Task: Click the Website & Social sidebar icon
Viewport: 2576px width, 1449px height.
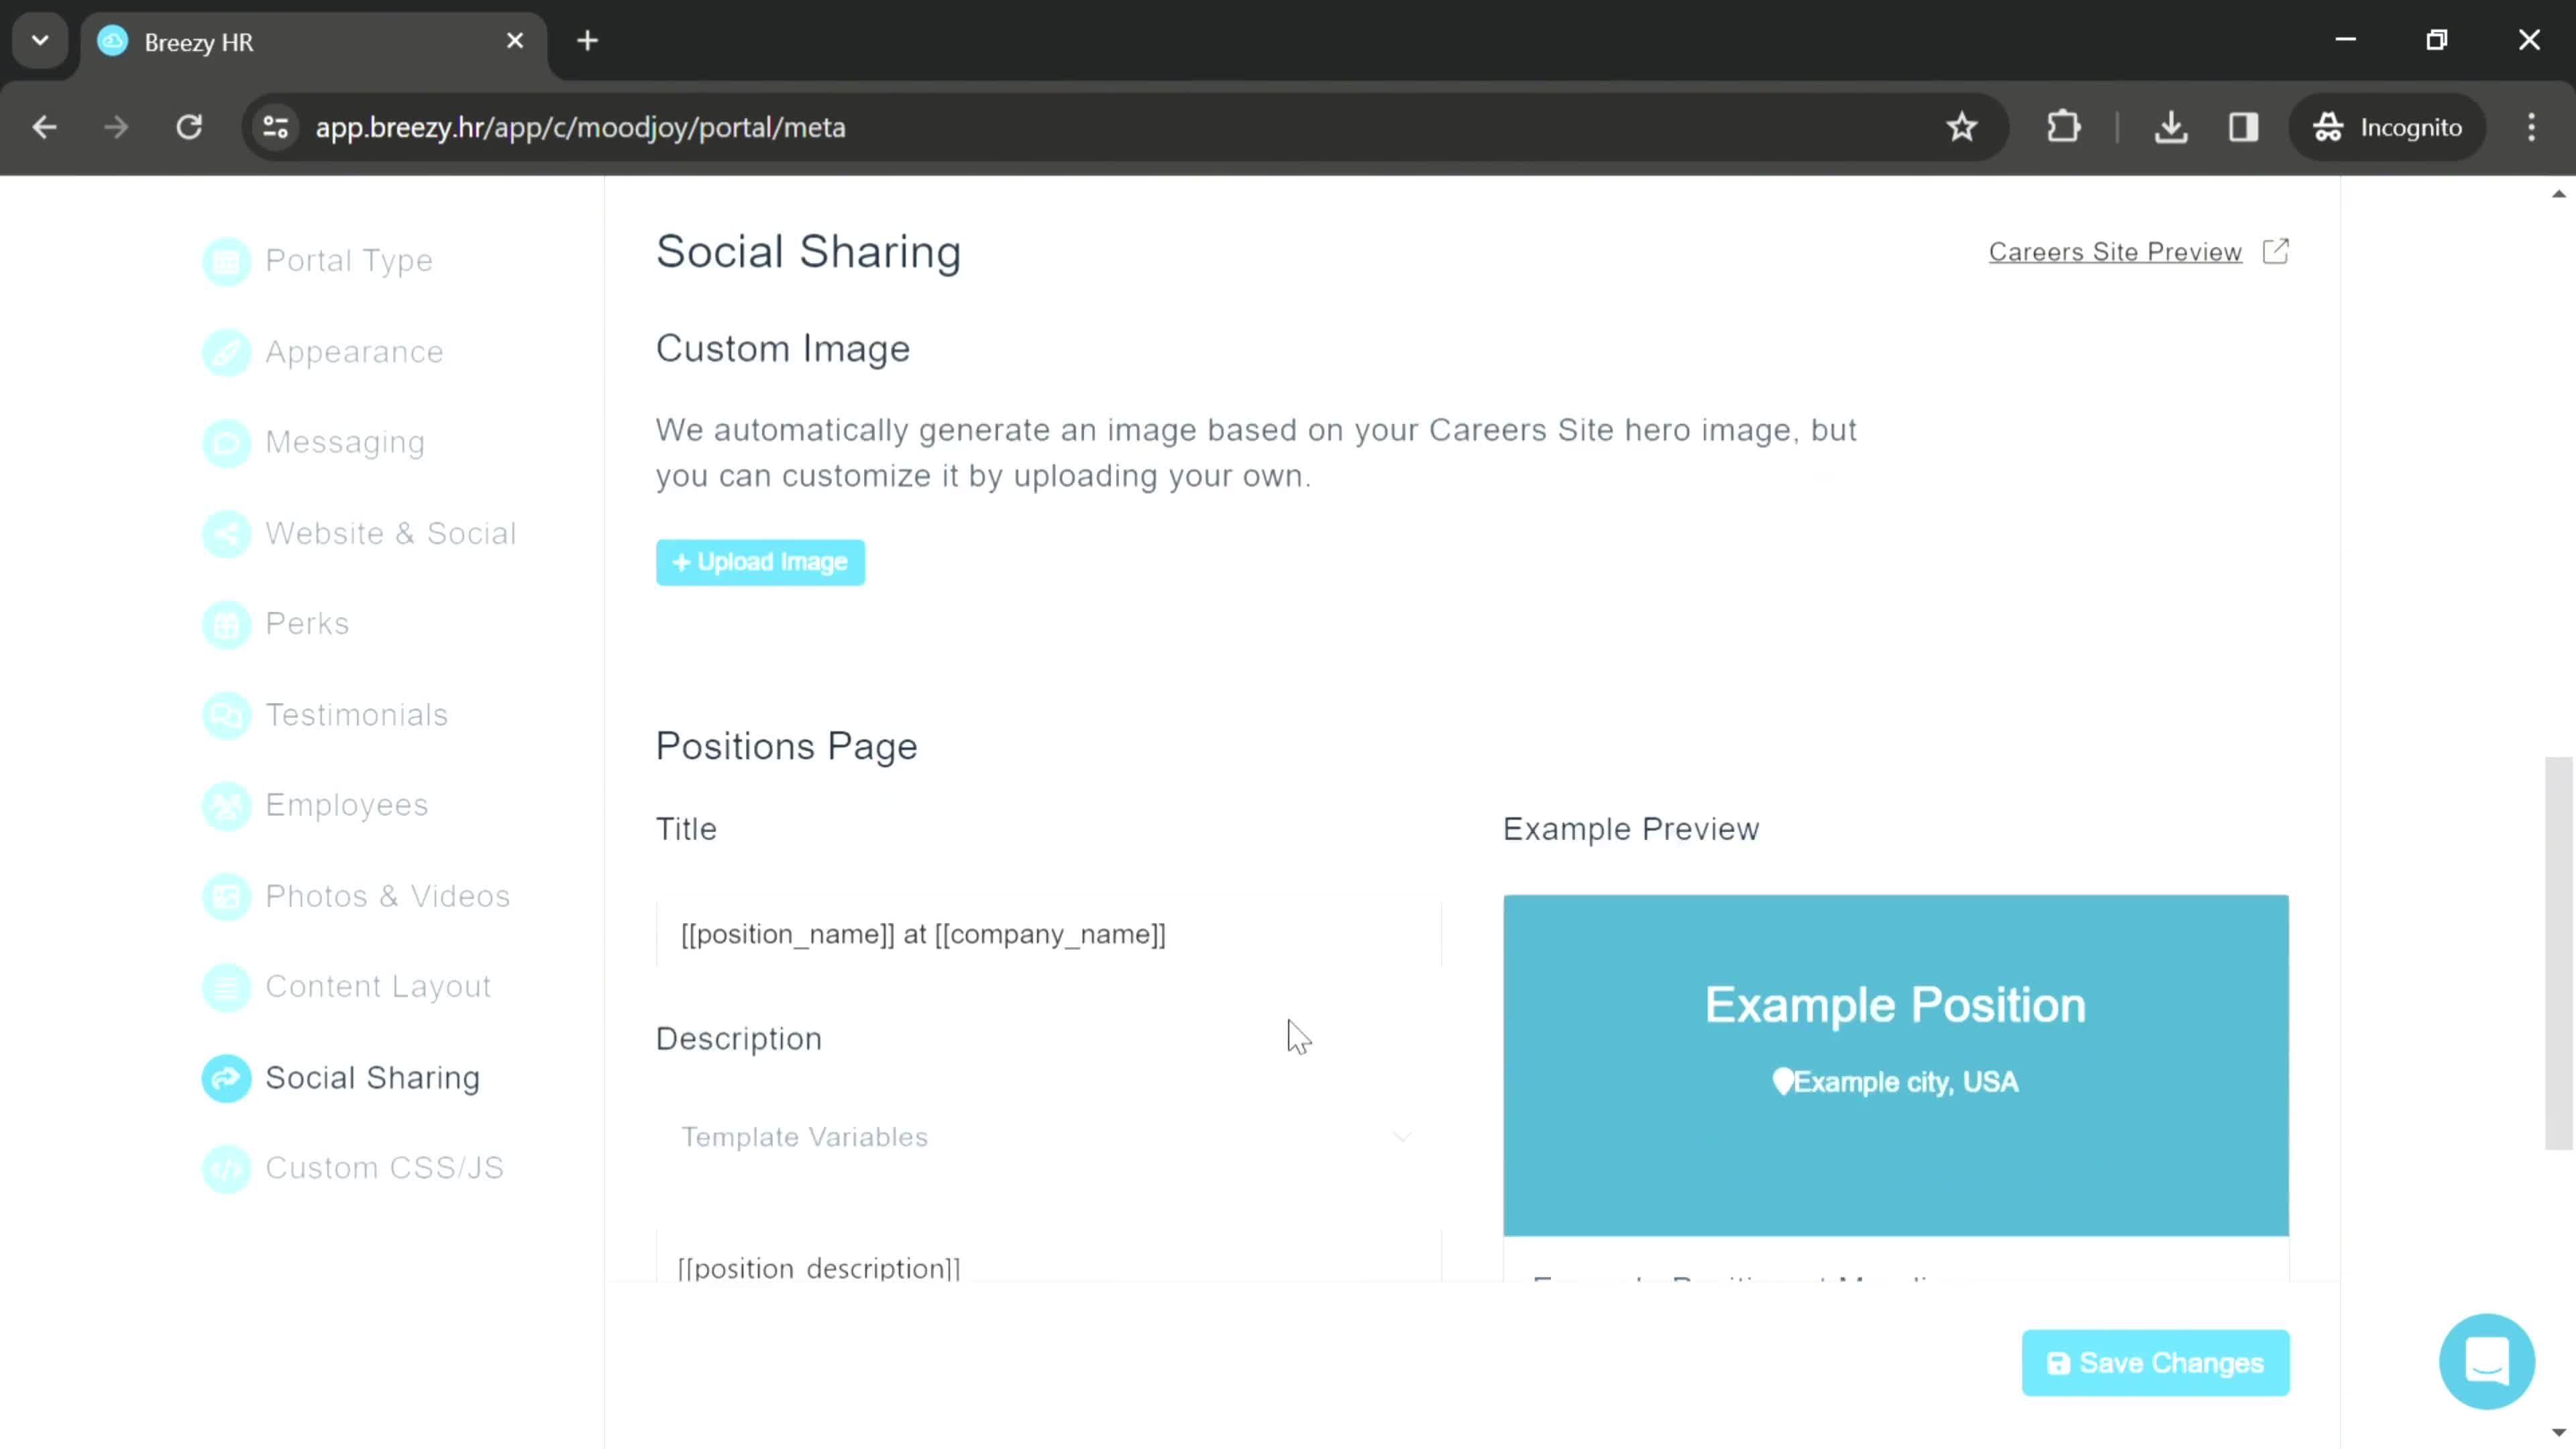Action: (225, 534)
